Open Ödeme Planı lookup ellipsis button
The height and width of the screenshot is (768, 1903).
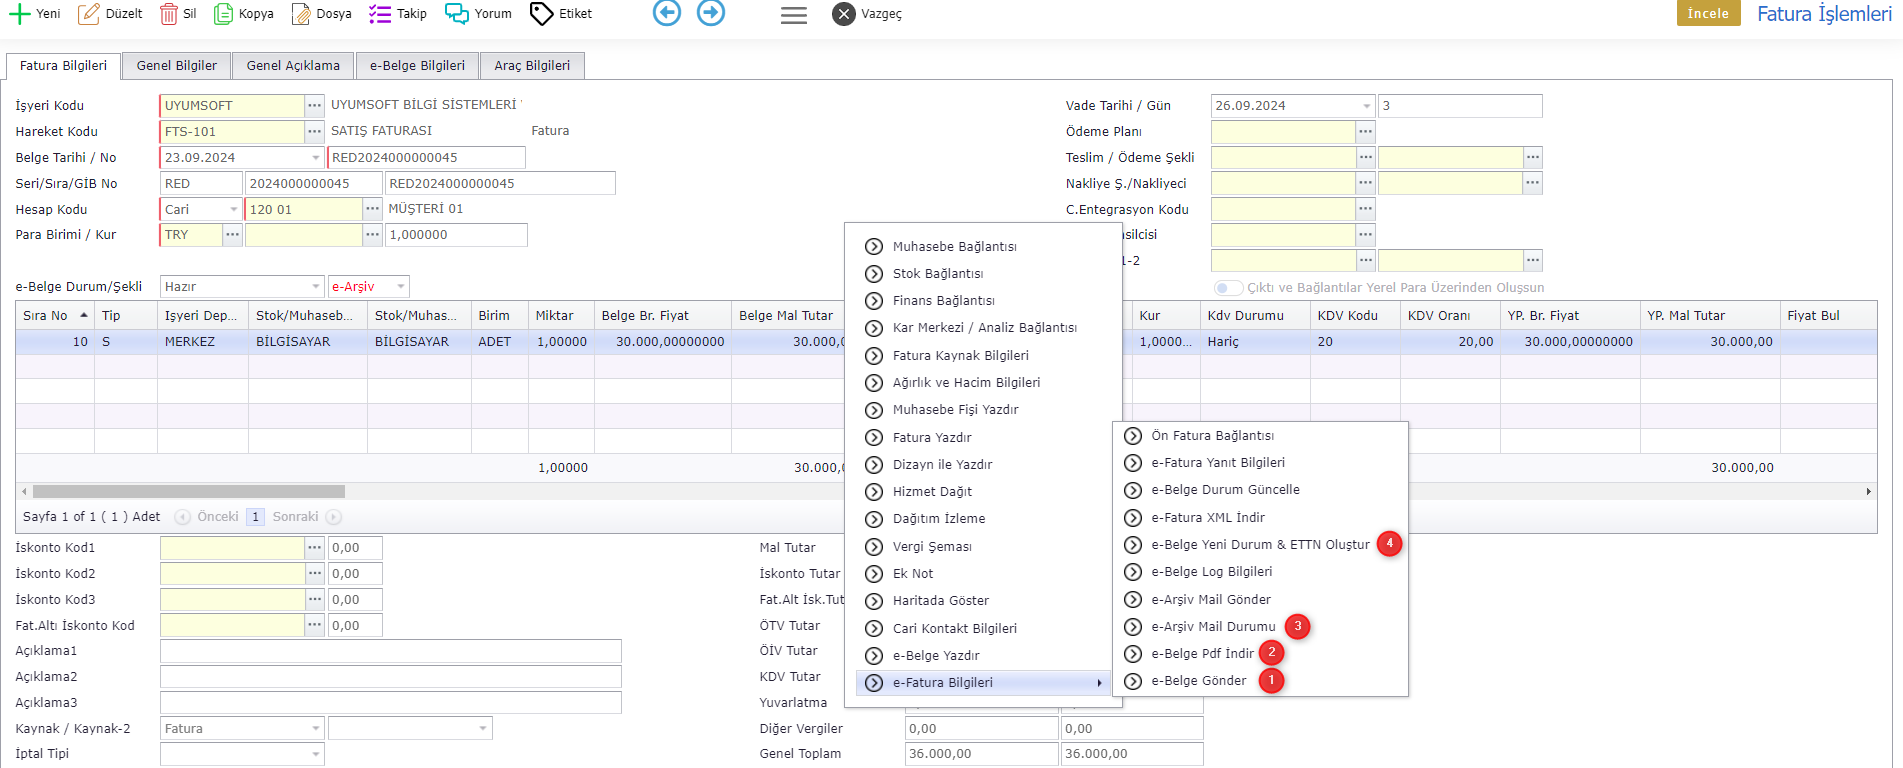pyautogui.click(x=1365, y=131)
